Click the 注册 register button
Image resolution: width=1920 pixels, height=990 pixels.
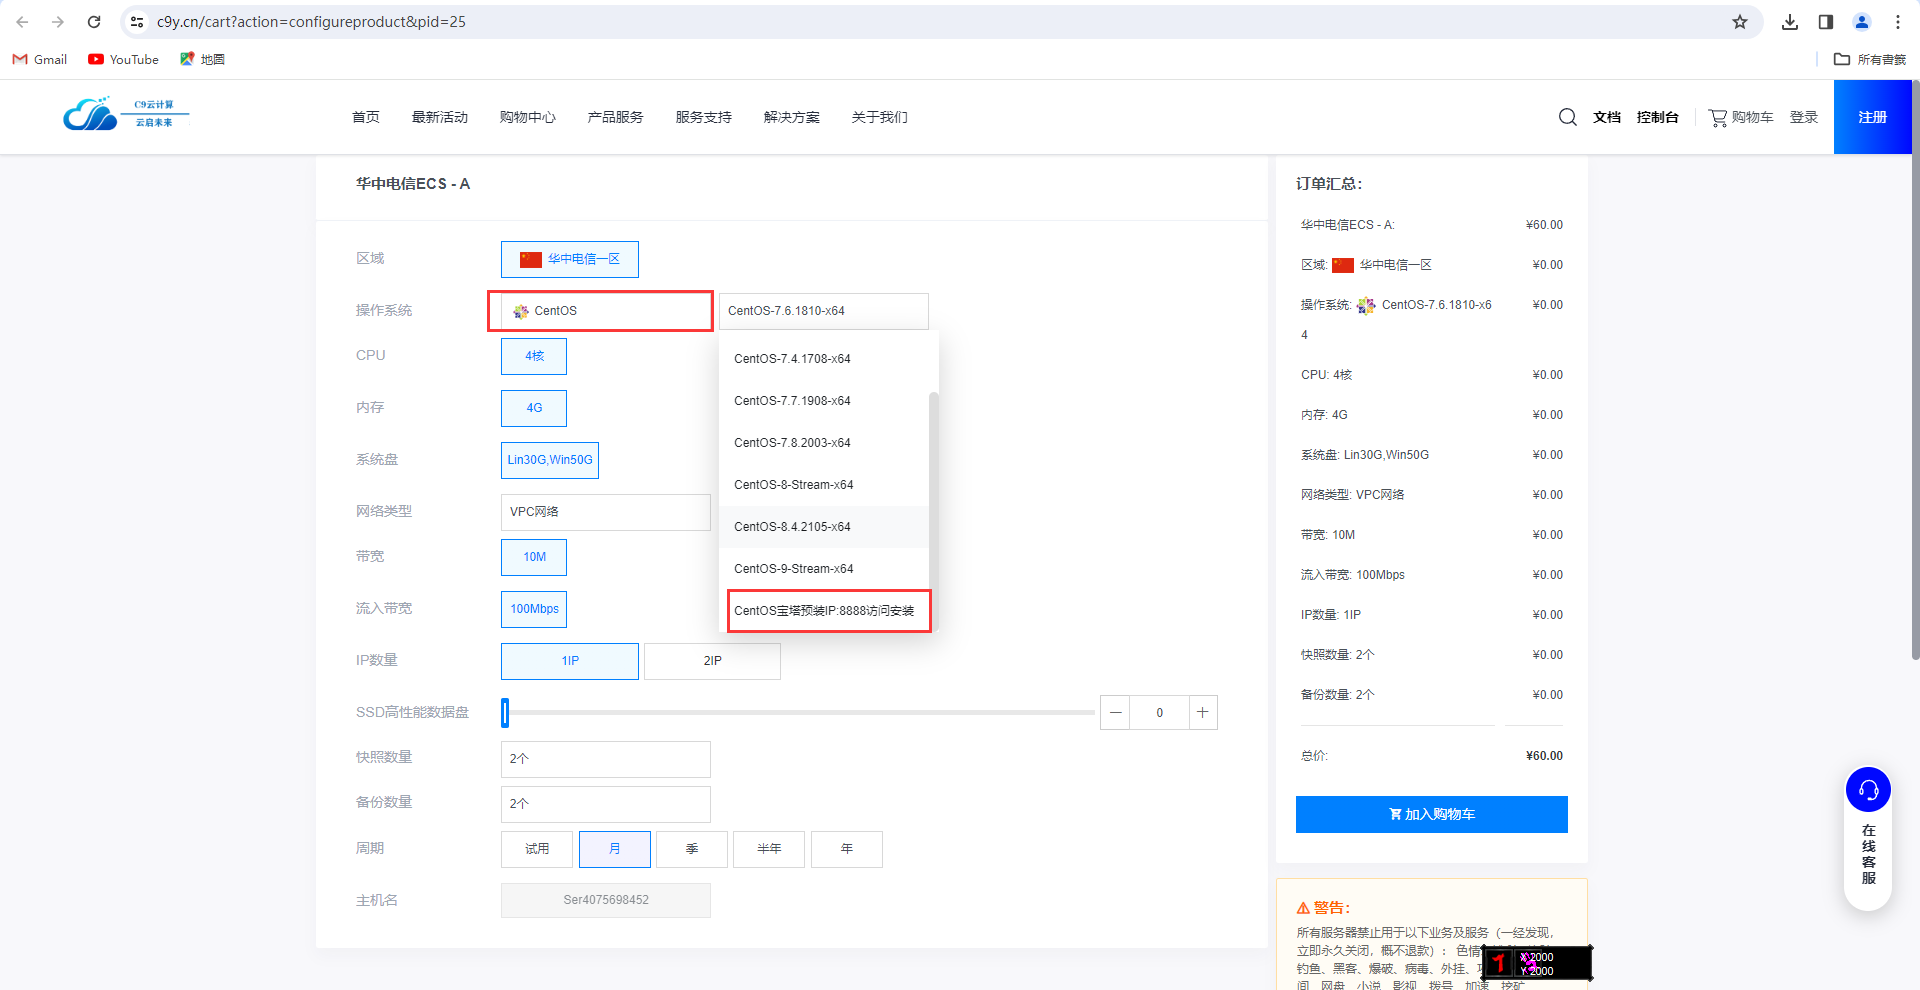click(x=1873, y=117)
